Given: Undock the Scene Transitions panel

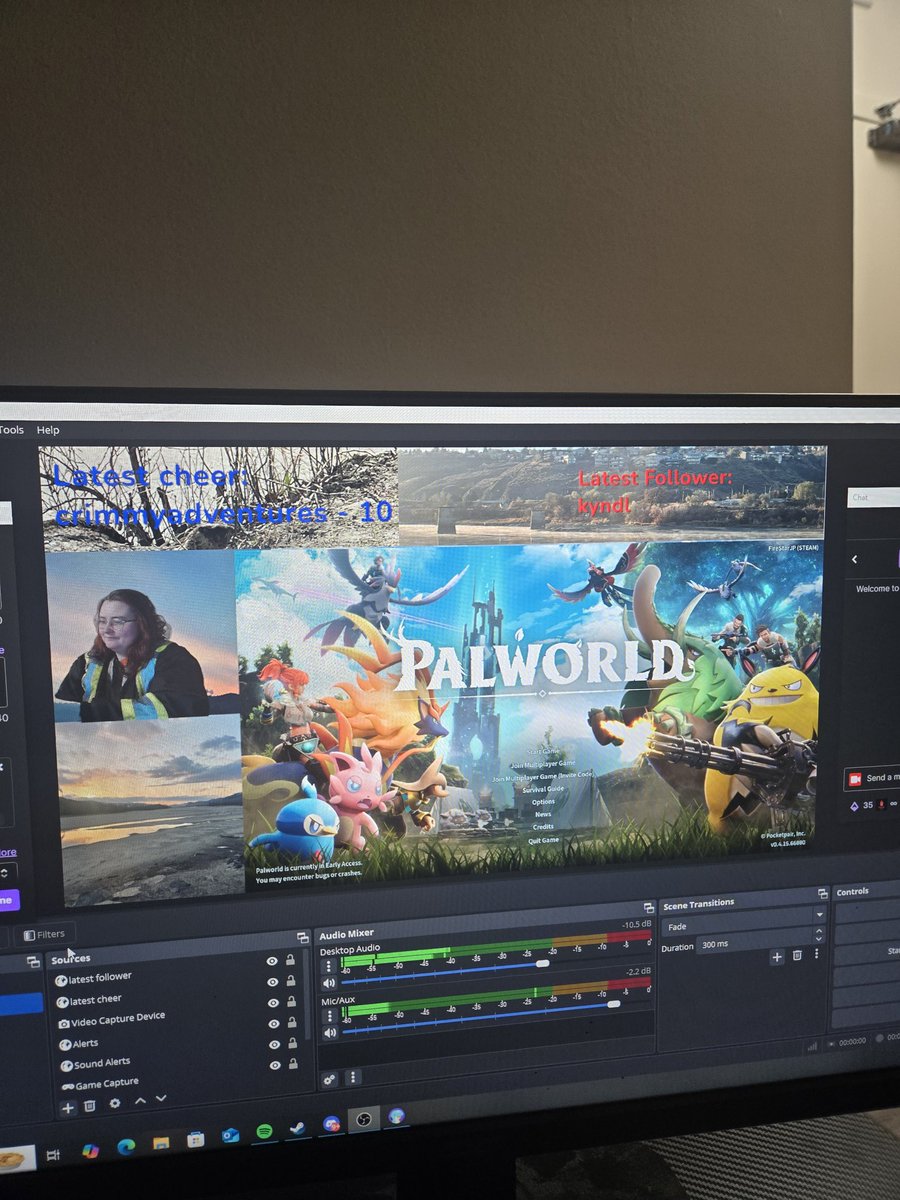Looking at the screenshot, I should [822, 893].
